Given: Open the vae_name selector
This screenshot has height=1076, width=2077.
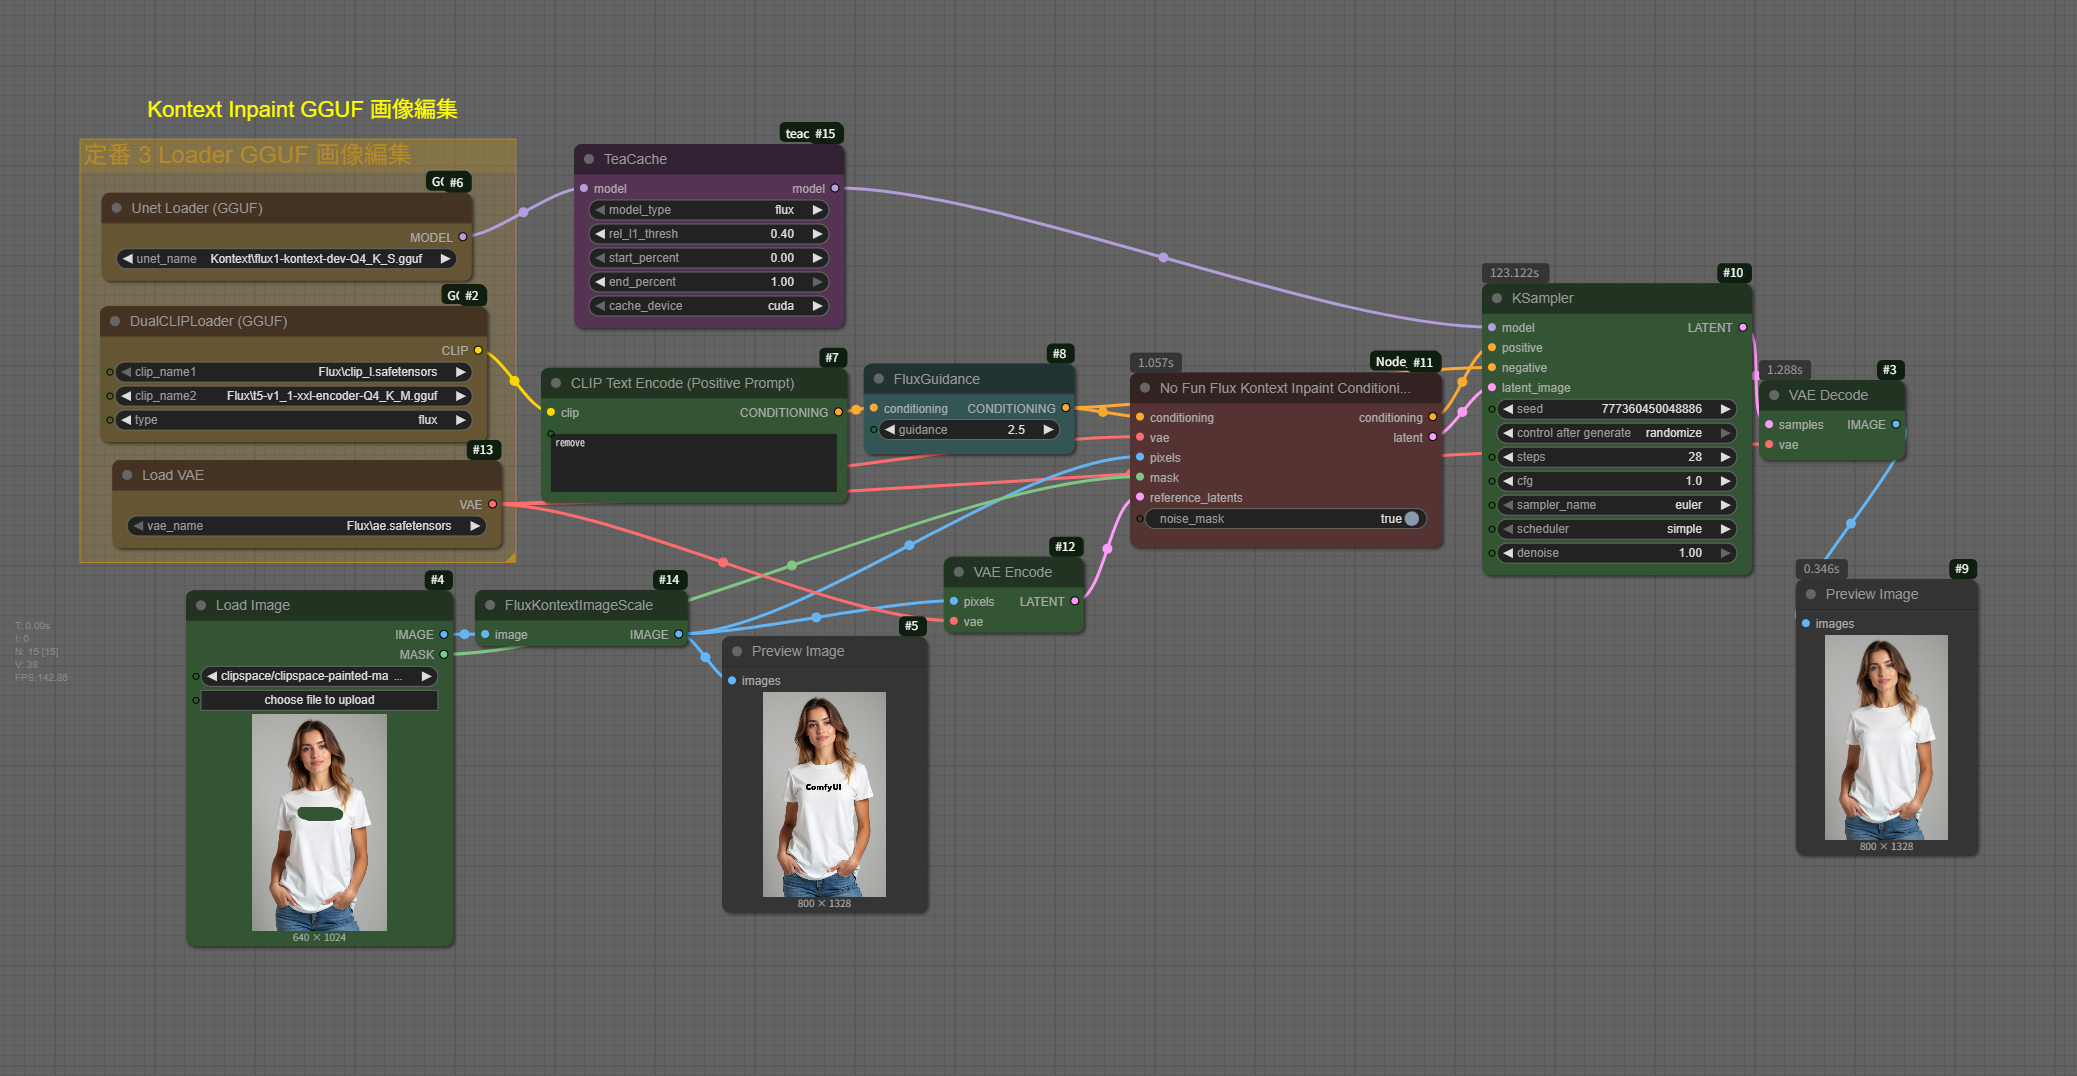Looking at the screenshot, I should (x=306, y=526).
